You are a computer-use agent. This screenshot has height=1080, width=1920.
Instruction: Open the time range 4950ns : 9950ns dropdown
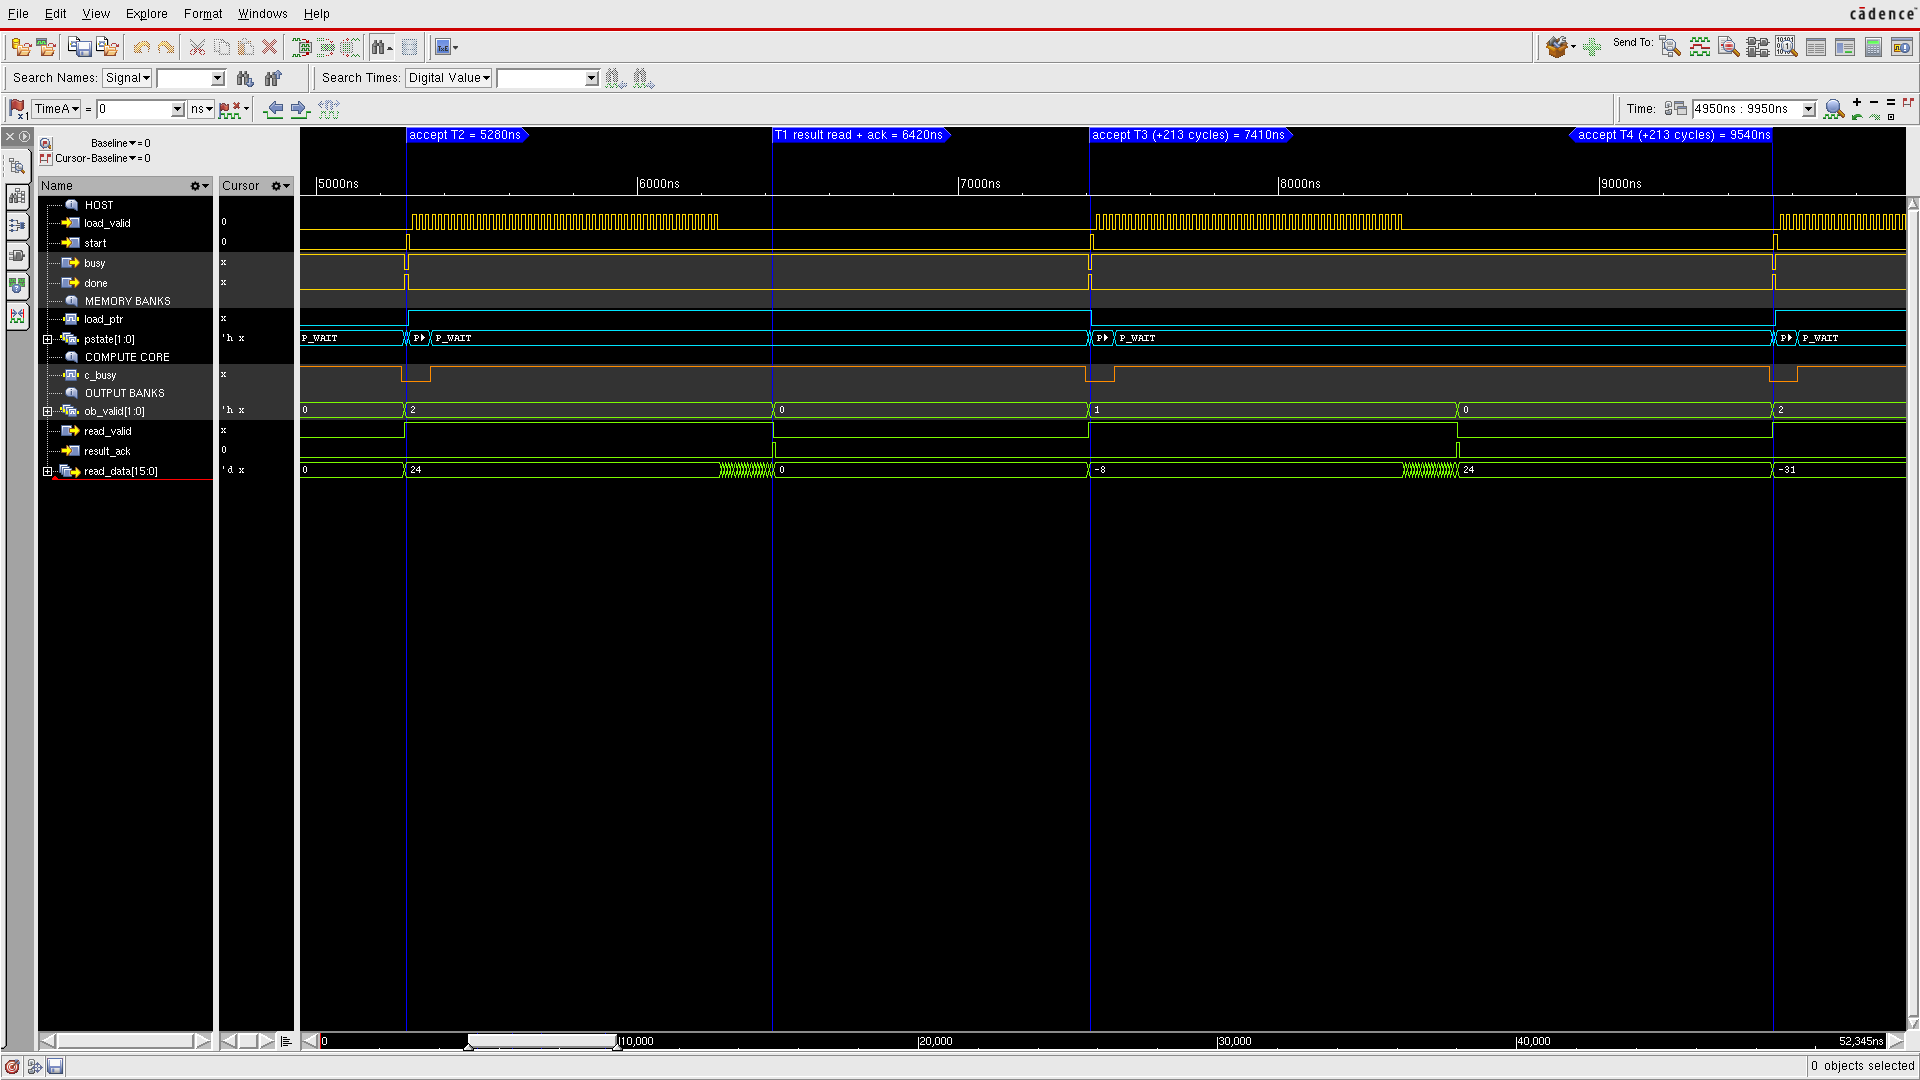[x=1809, y=109]
